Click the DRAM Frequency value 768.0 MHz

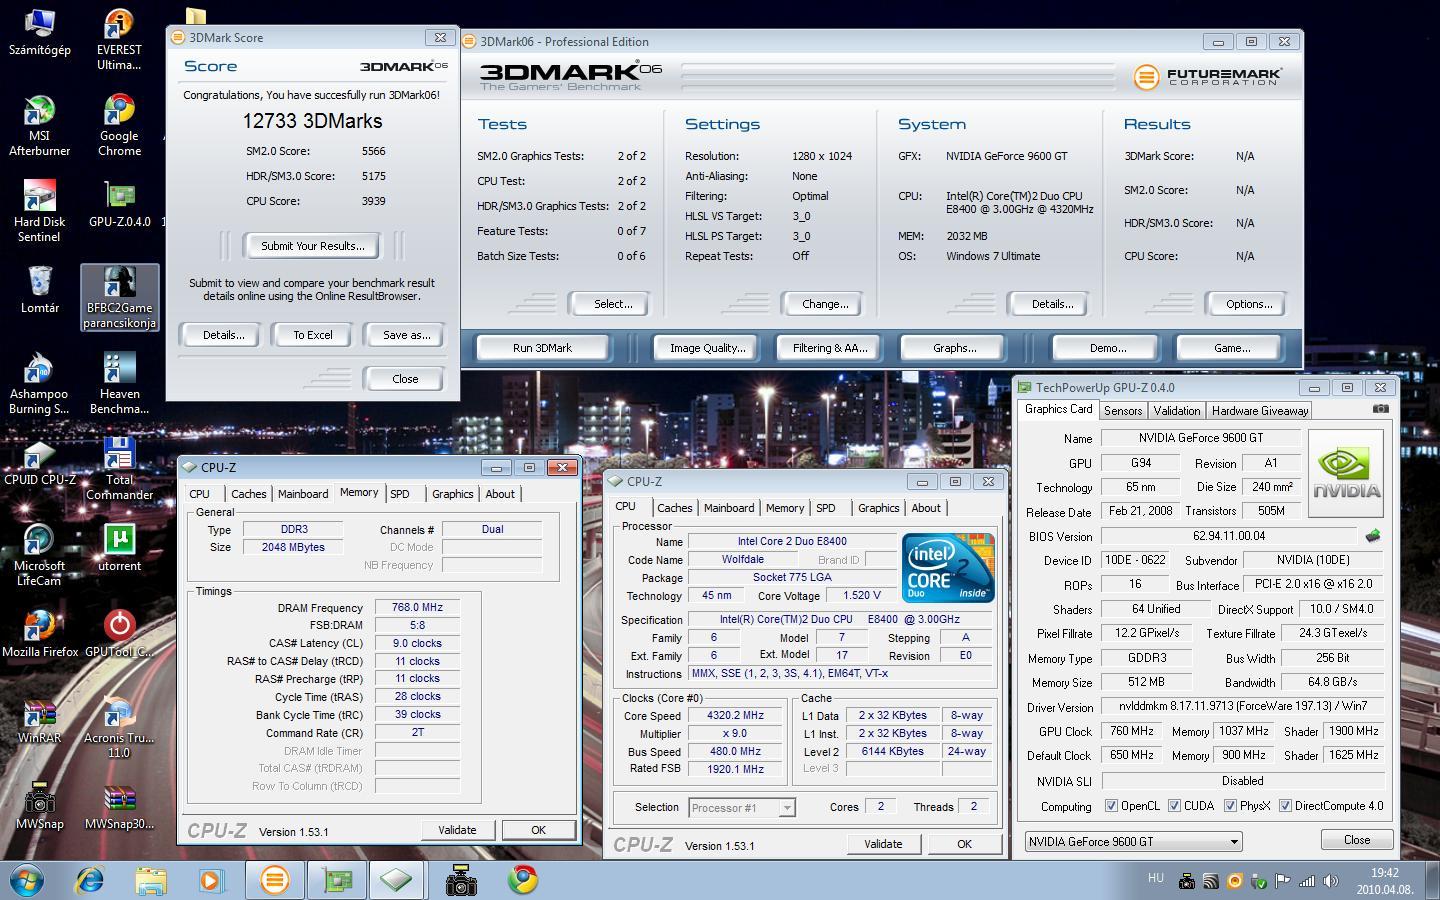(x=417, y=607)
